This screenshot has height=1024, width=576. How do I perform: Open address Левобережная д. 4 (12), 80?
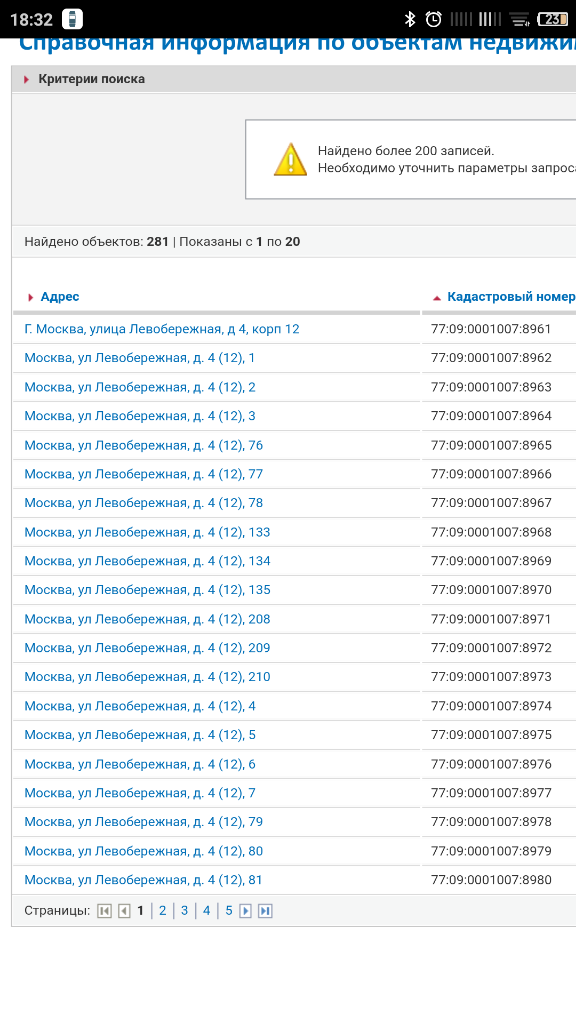[x=144, y=851]
